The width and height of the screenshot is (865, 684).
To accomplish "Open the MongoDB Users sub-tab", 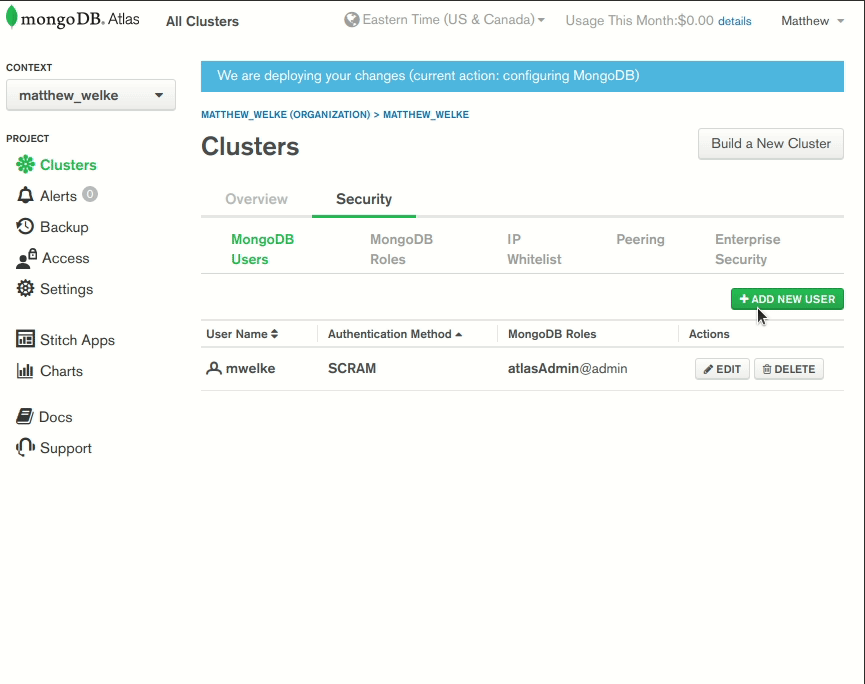I will tap(263, 249).
